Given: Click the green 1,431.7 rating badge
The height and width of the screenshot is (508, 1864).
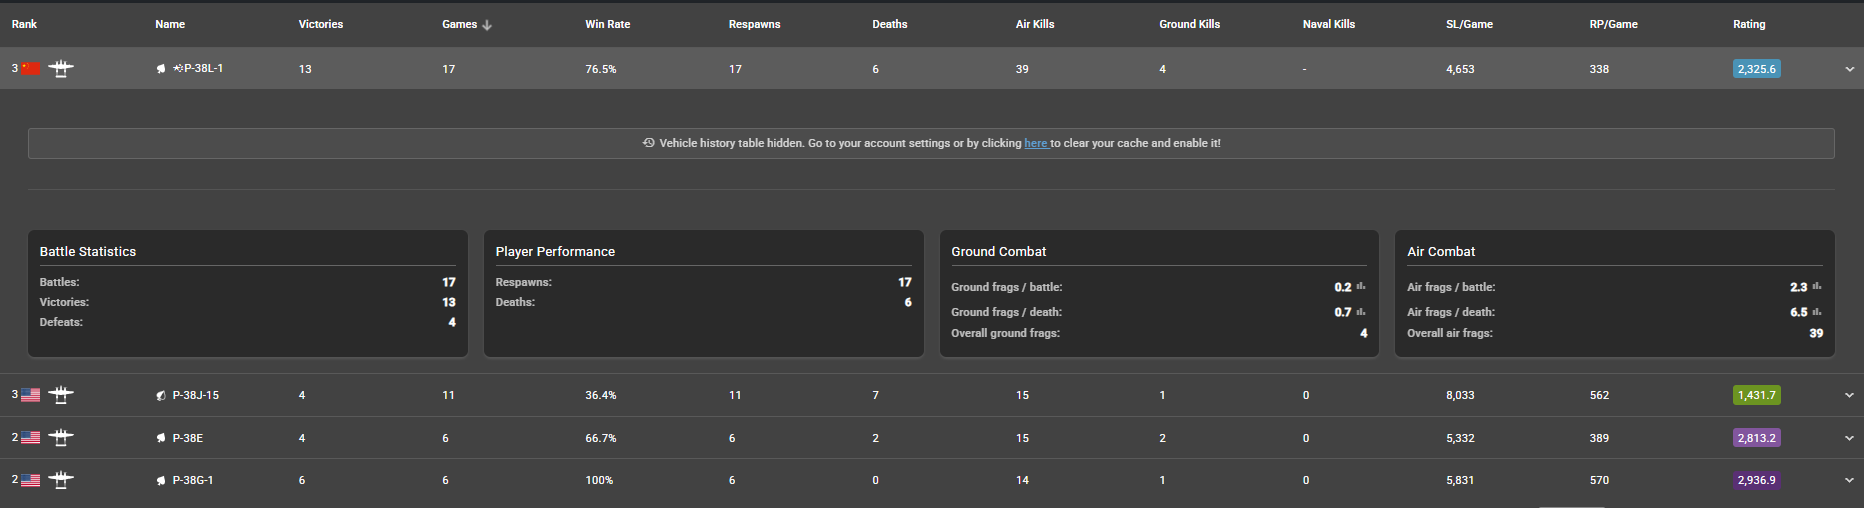Looking at the screenshot, I should (1756, 395).
